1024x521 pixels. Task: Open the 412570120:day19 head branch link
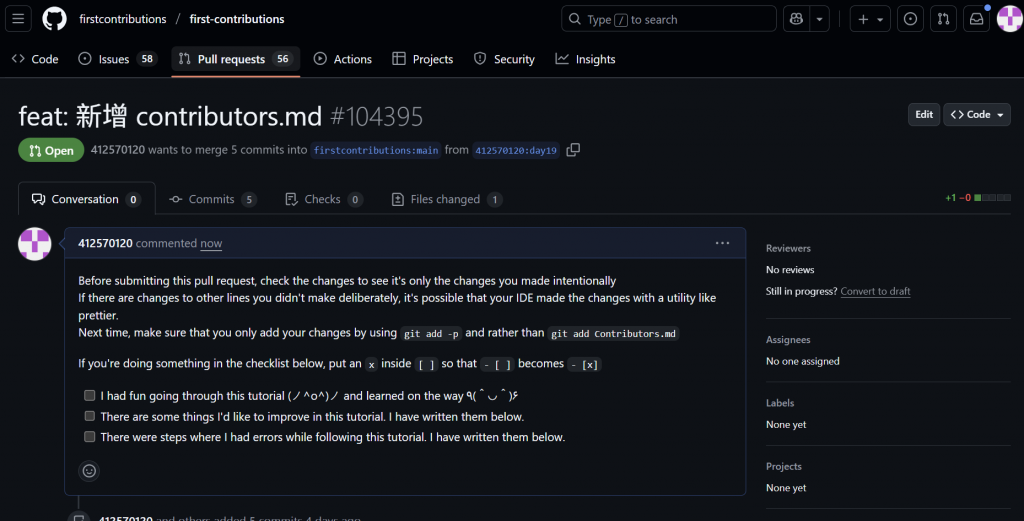(516, 150)
